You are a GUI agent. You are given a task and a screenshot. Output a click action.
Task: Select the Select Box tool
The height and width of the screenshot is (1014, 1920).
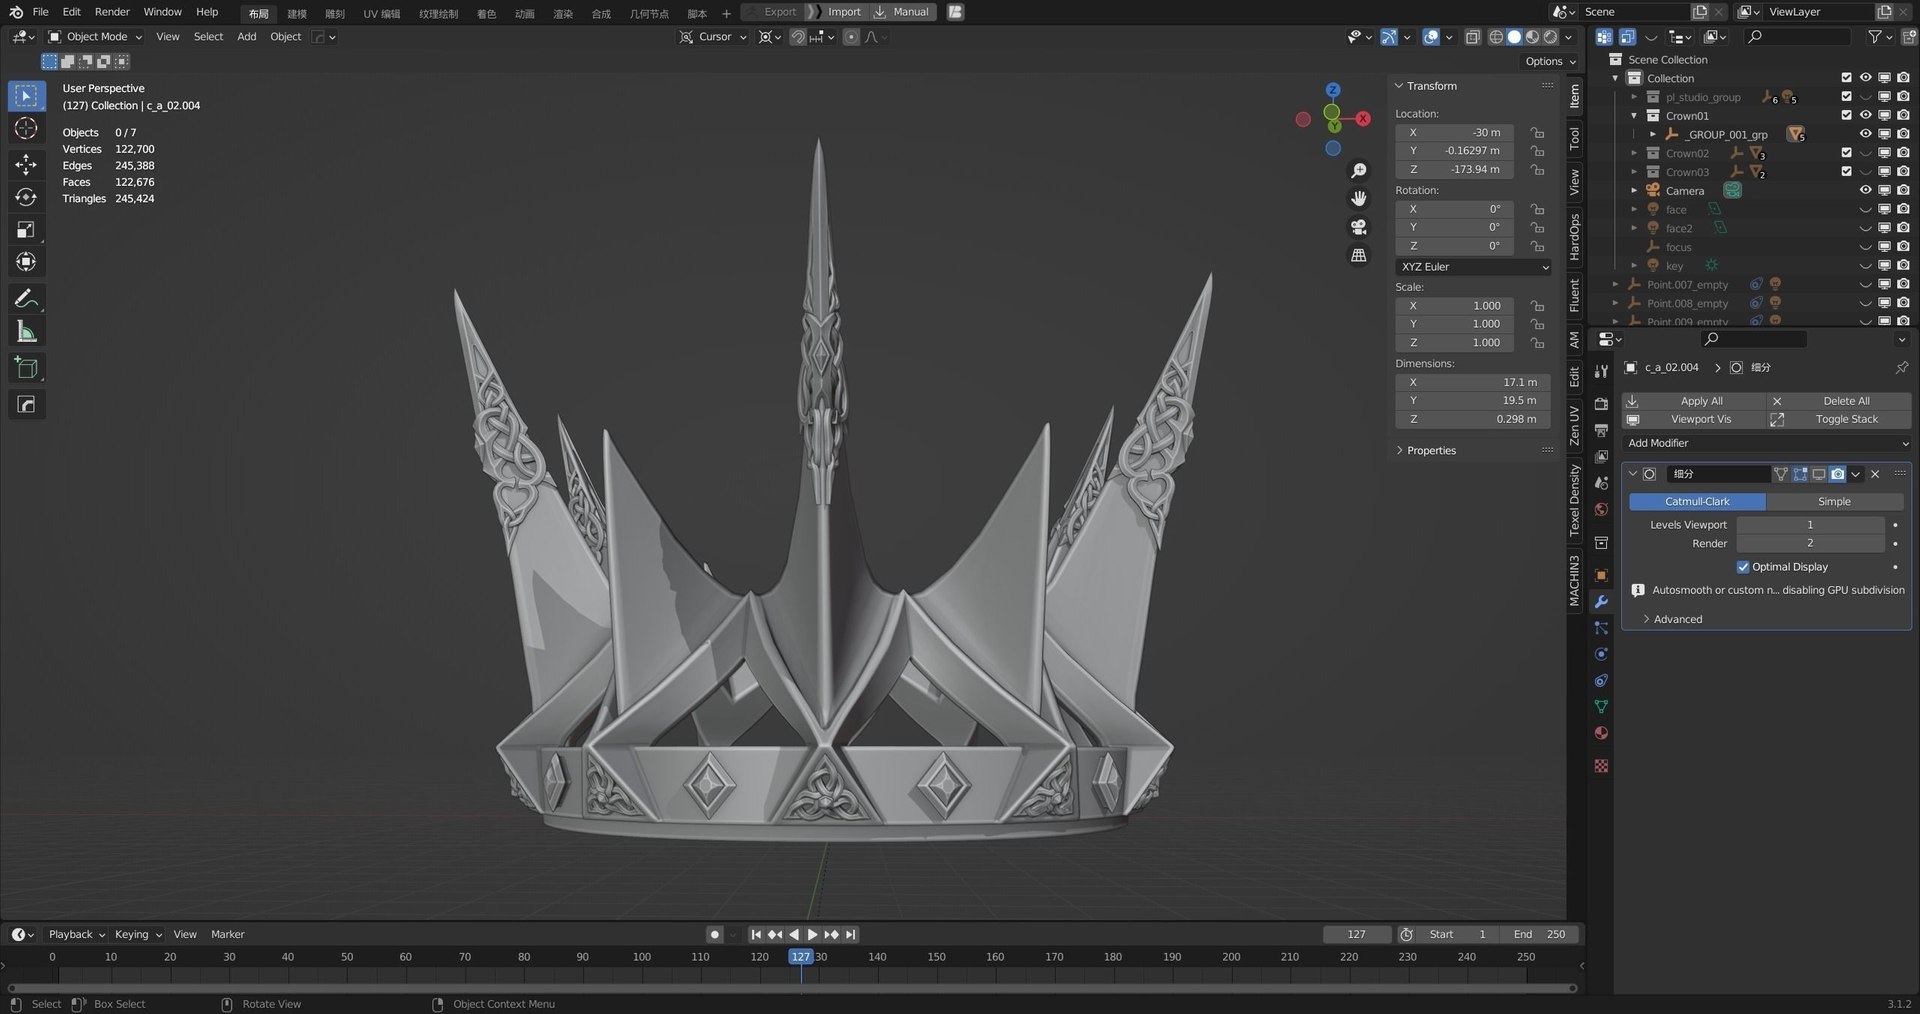pos(27,96)
